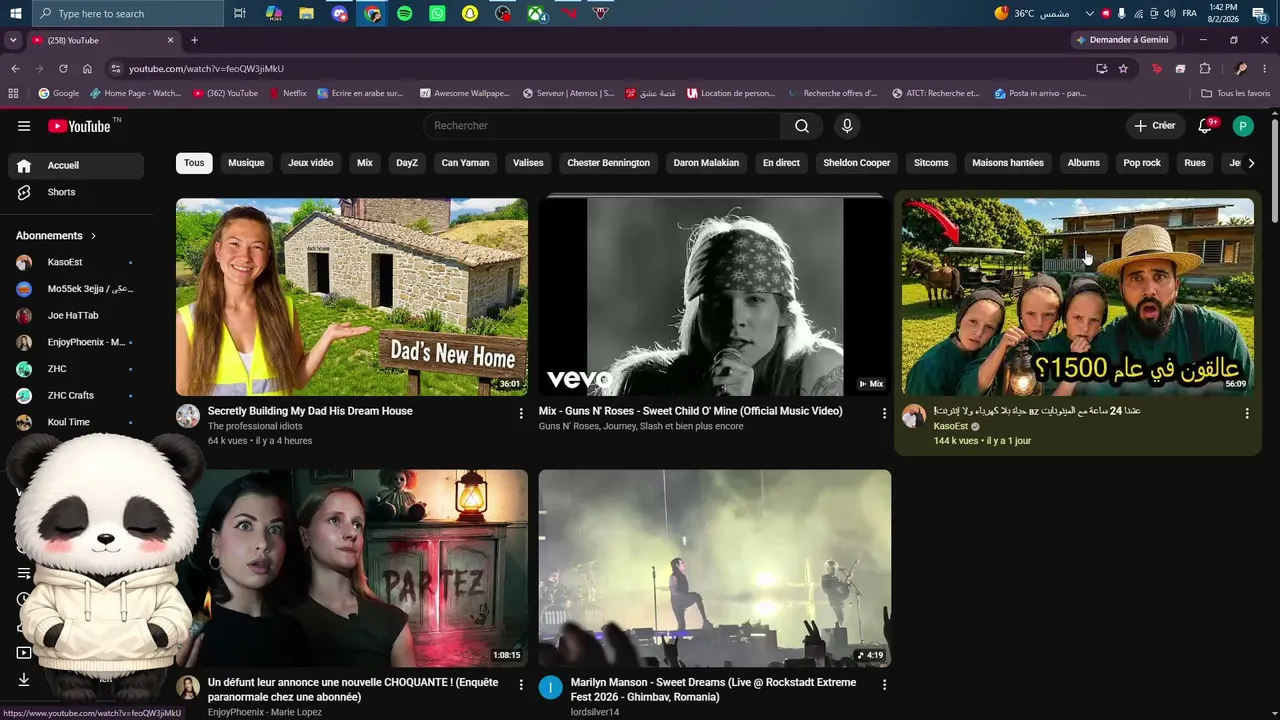Filter the feed by Musique
This screenshot has width=1280, height=720.
246,163
